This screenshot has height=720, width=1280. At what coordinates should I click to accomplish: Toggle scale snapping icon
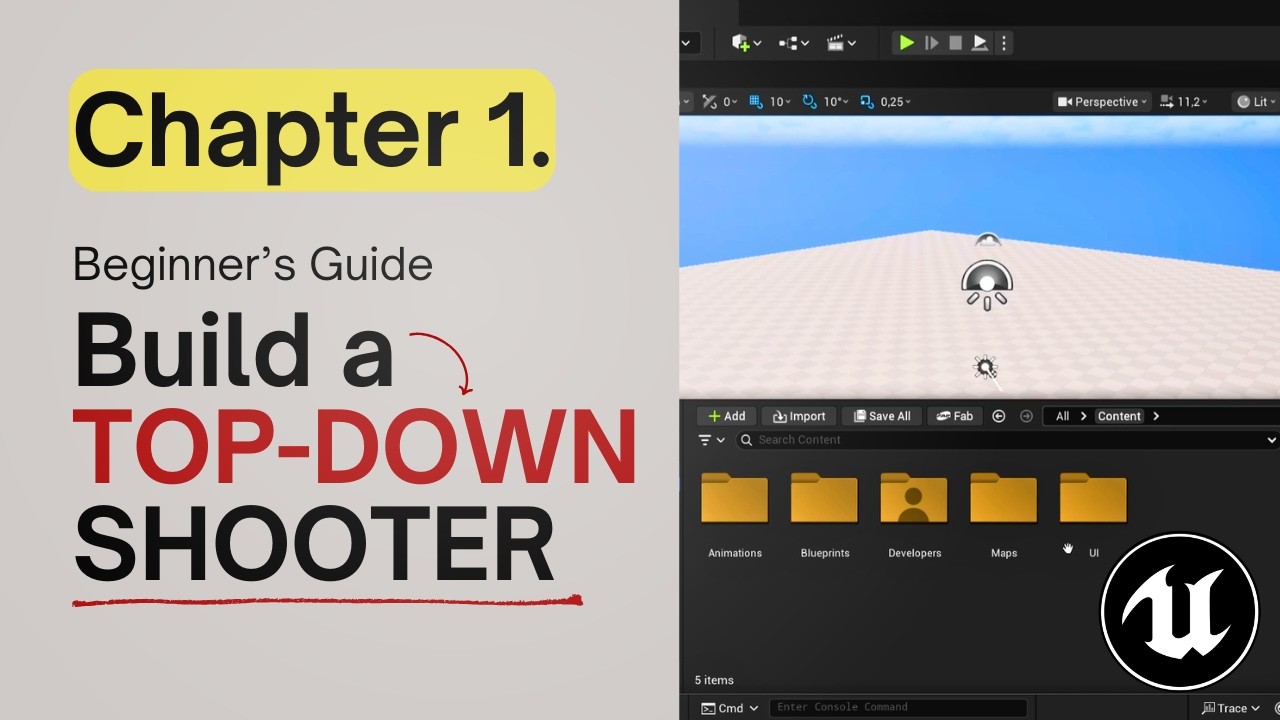[867, 102]
